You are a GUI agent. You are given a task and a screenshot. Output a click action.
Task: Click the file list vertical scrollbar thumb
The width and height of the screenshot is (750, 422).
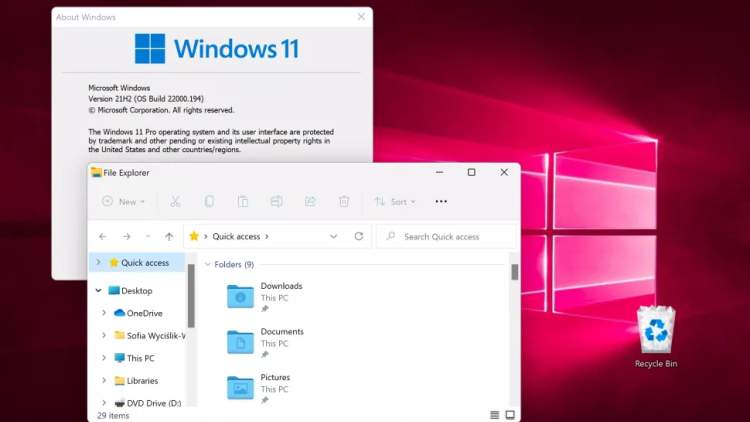point(515,272)
